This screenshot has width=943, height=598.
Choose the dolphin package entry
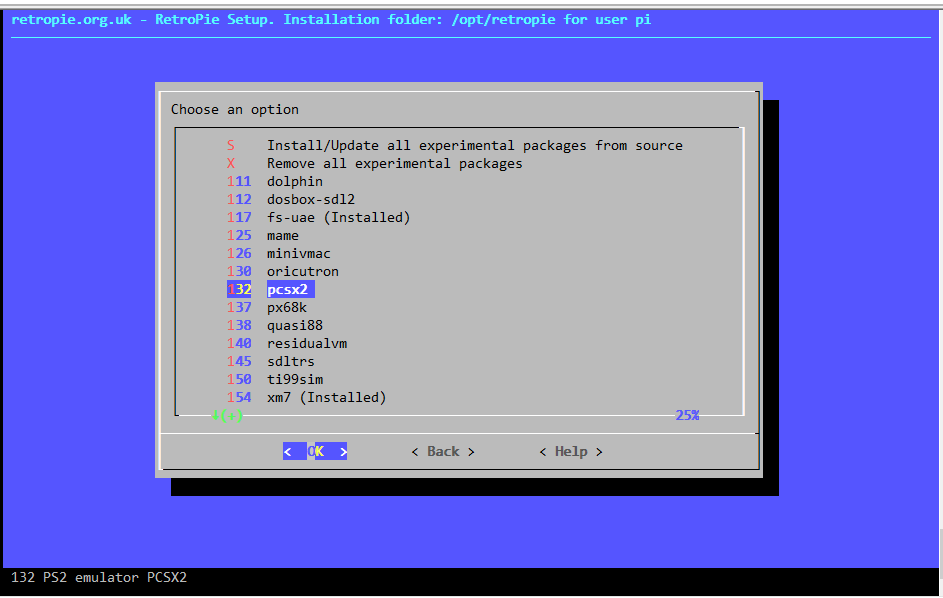tap(275, 182)
